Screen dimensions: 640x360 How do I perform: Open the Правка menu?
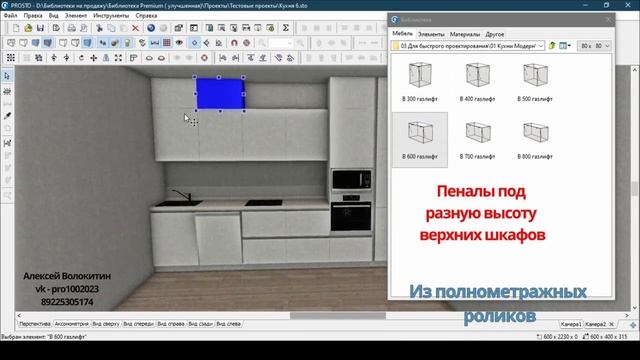tap(33, 16)
